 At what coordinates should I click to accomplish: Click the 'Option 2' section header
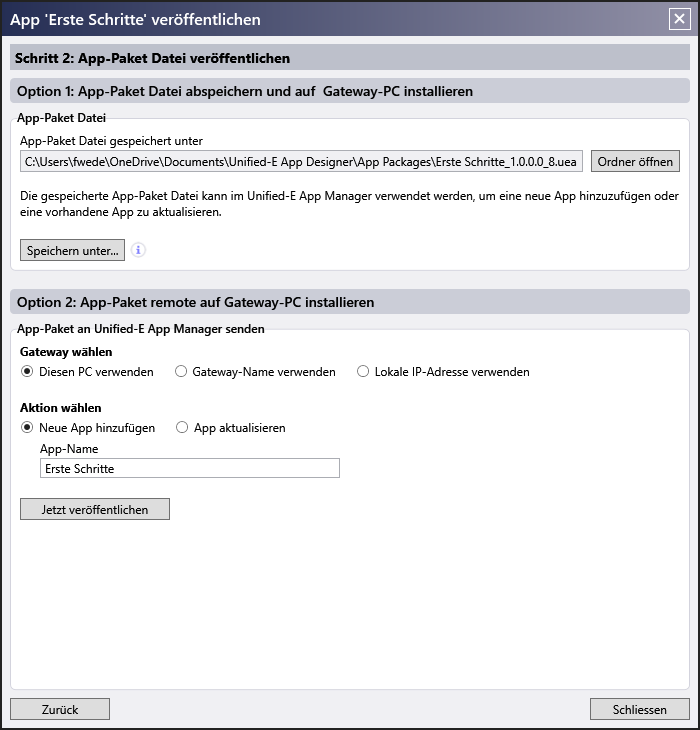(x=350, y=302)
